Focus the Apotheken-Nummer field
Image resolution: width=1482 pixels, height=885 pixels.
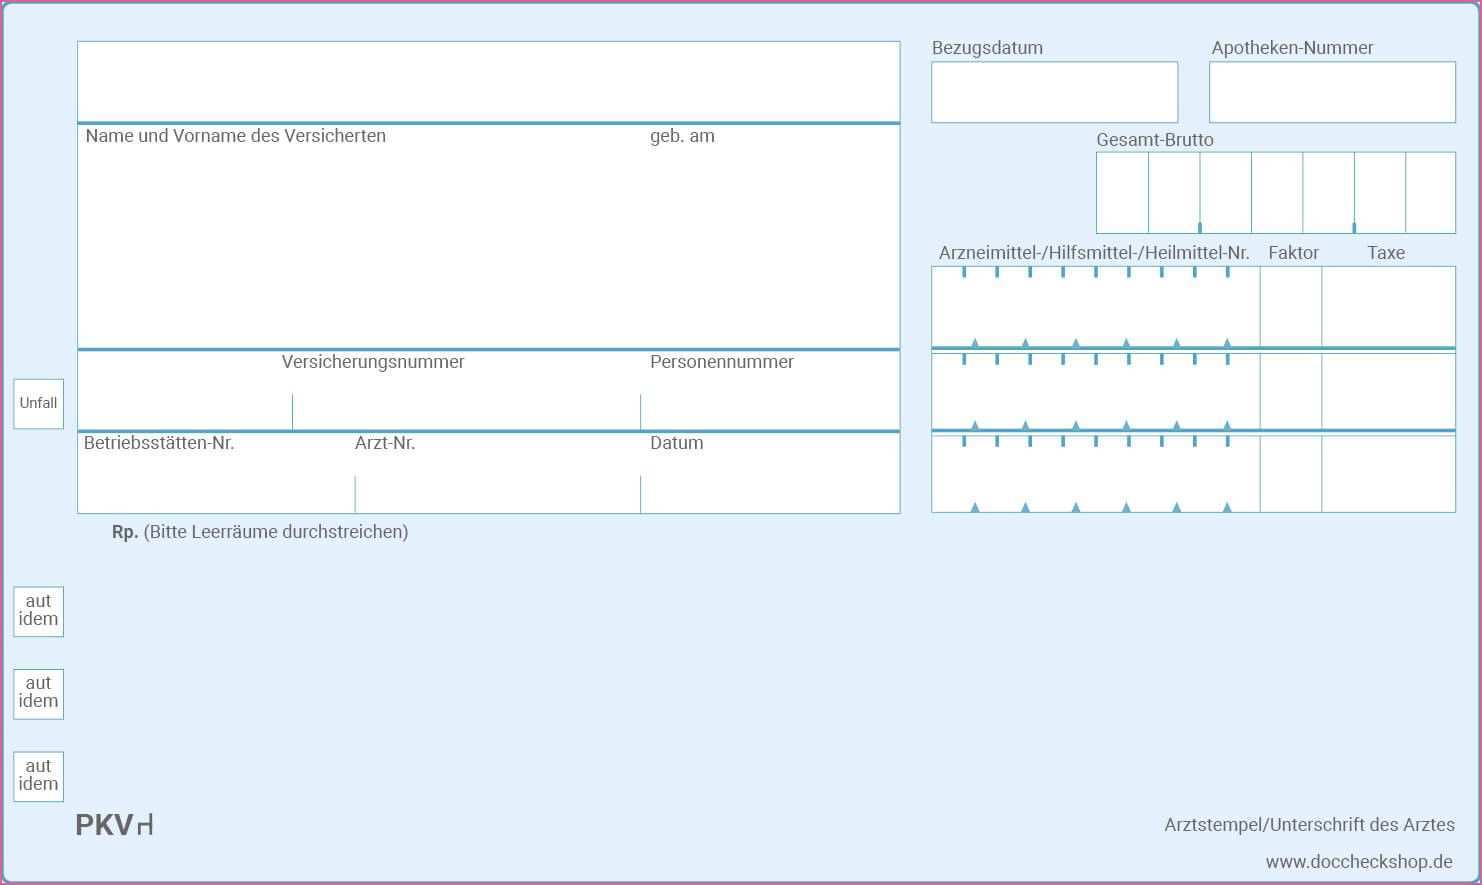click(x=1331, y=92)
